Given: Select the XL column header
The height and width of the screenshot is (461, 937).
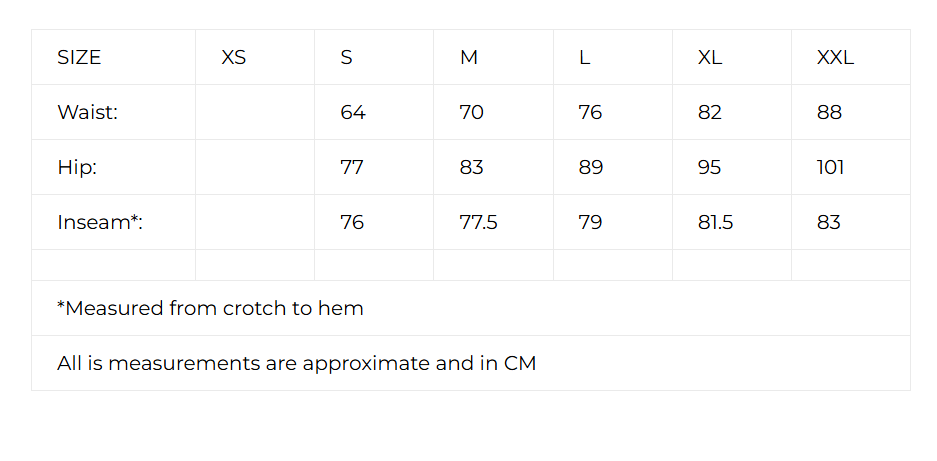Looking at the screenshot, I should tap(710, 57).
